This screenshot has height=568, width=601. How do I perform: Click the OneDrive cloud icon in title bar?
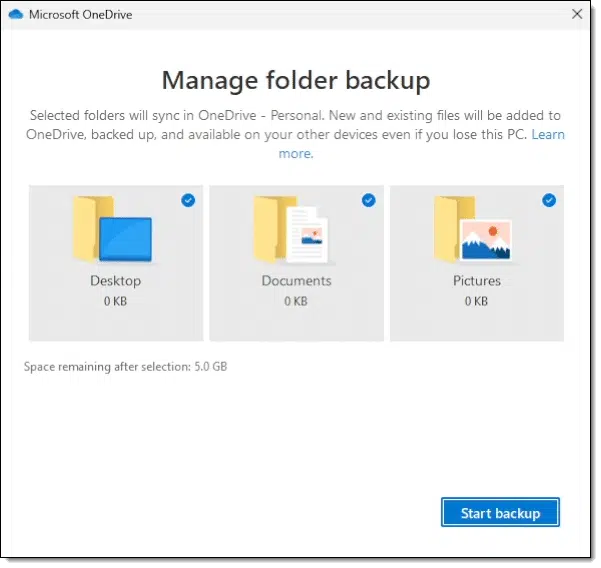click(16, 15)
